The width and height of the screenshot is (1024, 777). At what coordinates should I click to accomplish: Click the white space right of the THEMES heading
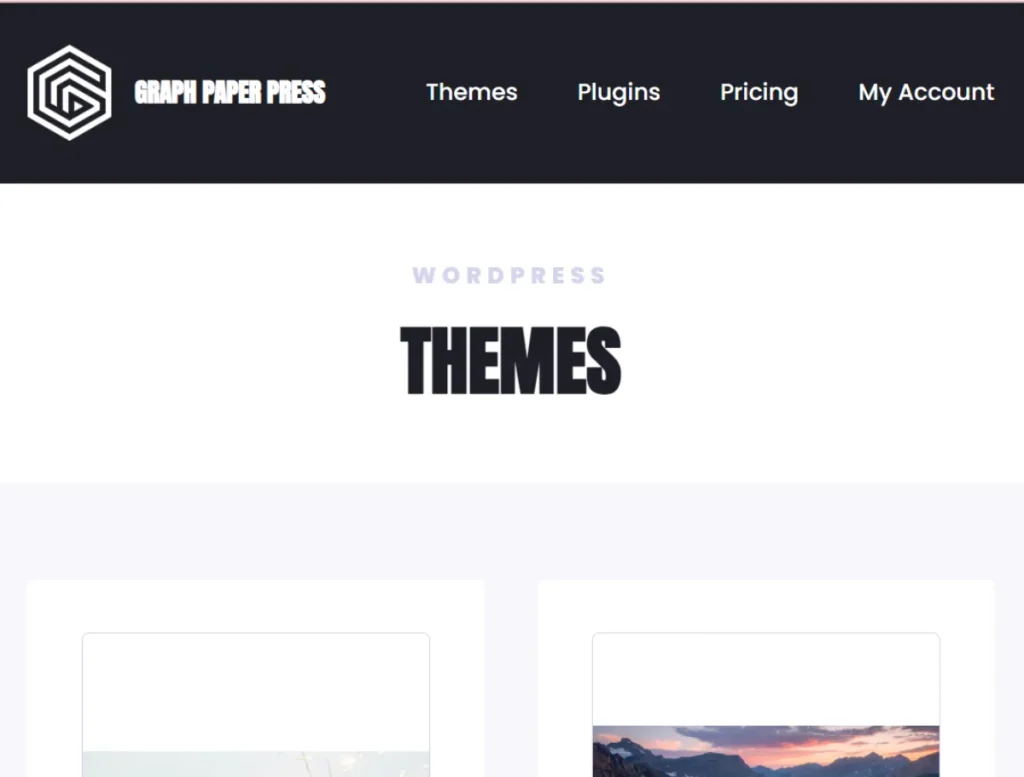(823, 360)
